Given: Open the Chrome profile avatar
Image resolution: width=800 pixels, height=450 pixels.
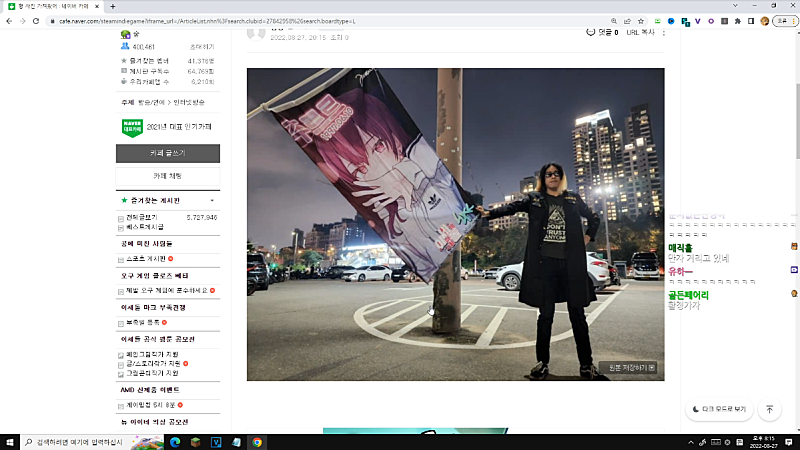Looking at the screenshot, I should [x=766, y=21].
